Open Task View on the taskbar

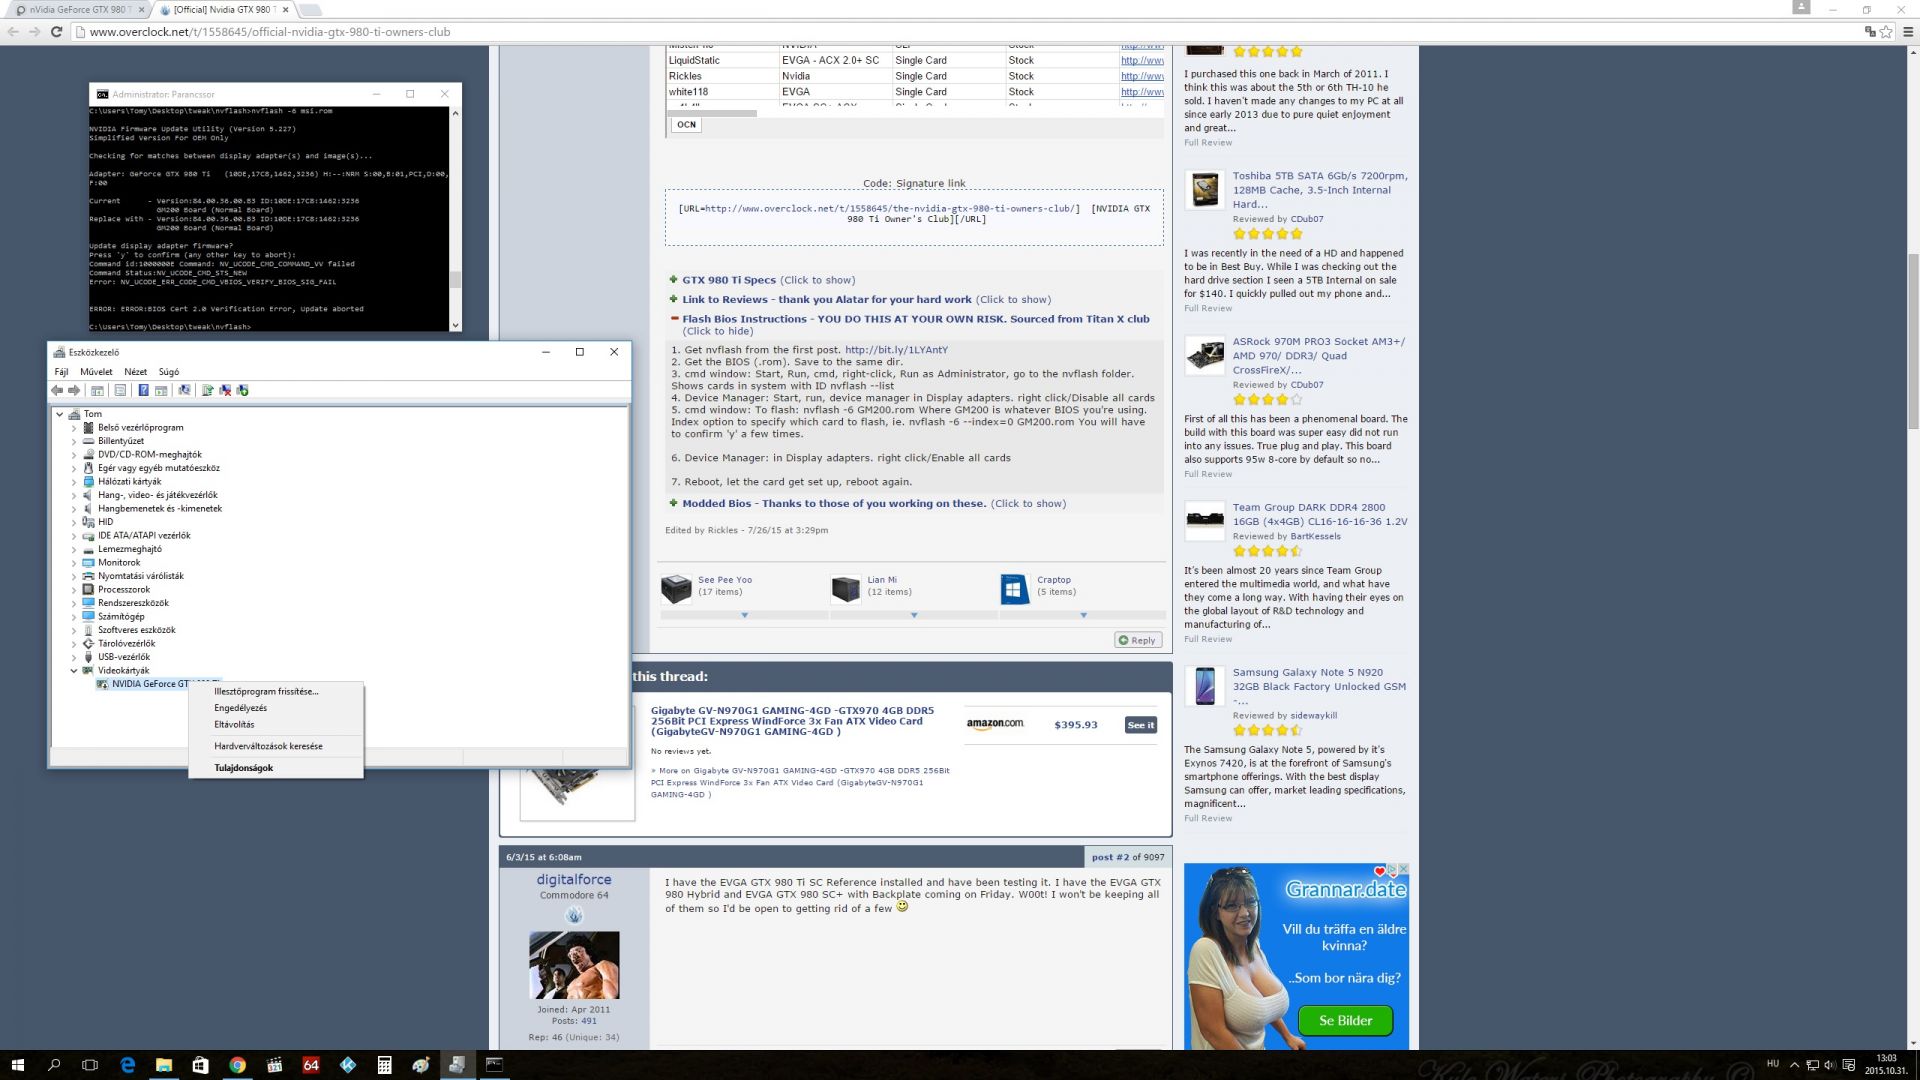click(90, 1065)
